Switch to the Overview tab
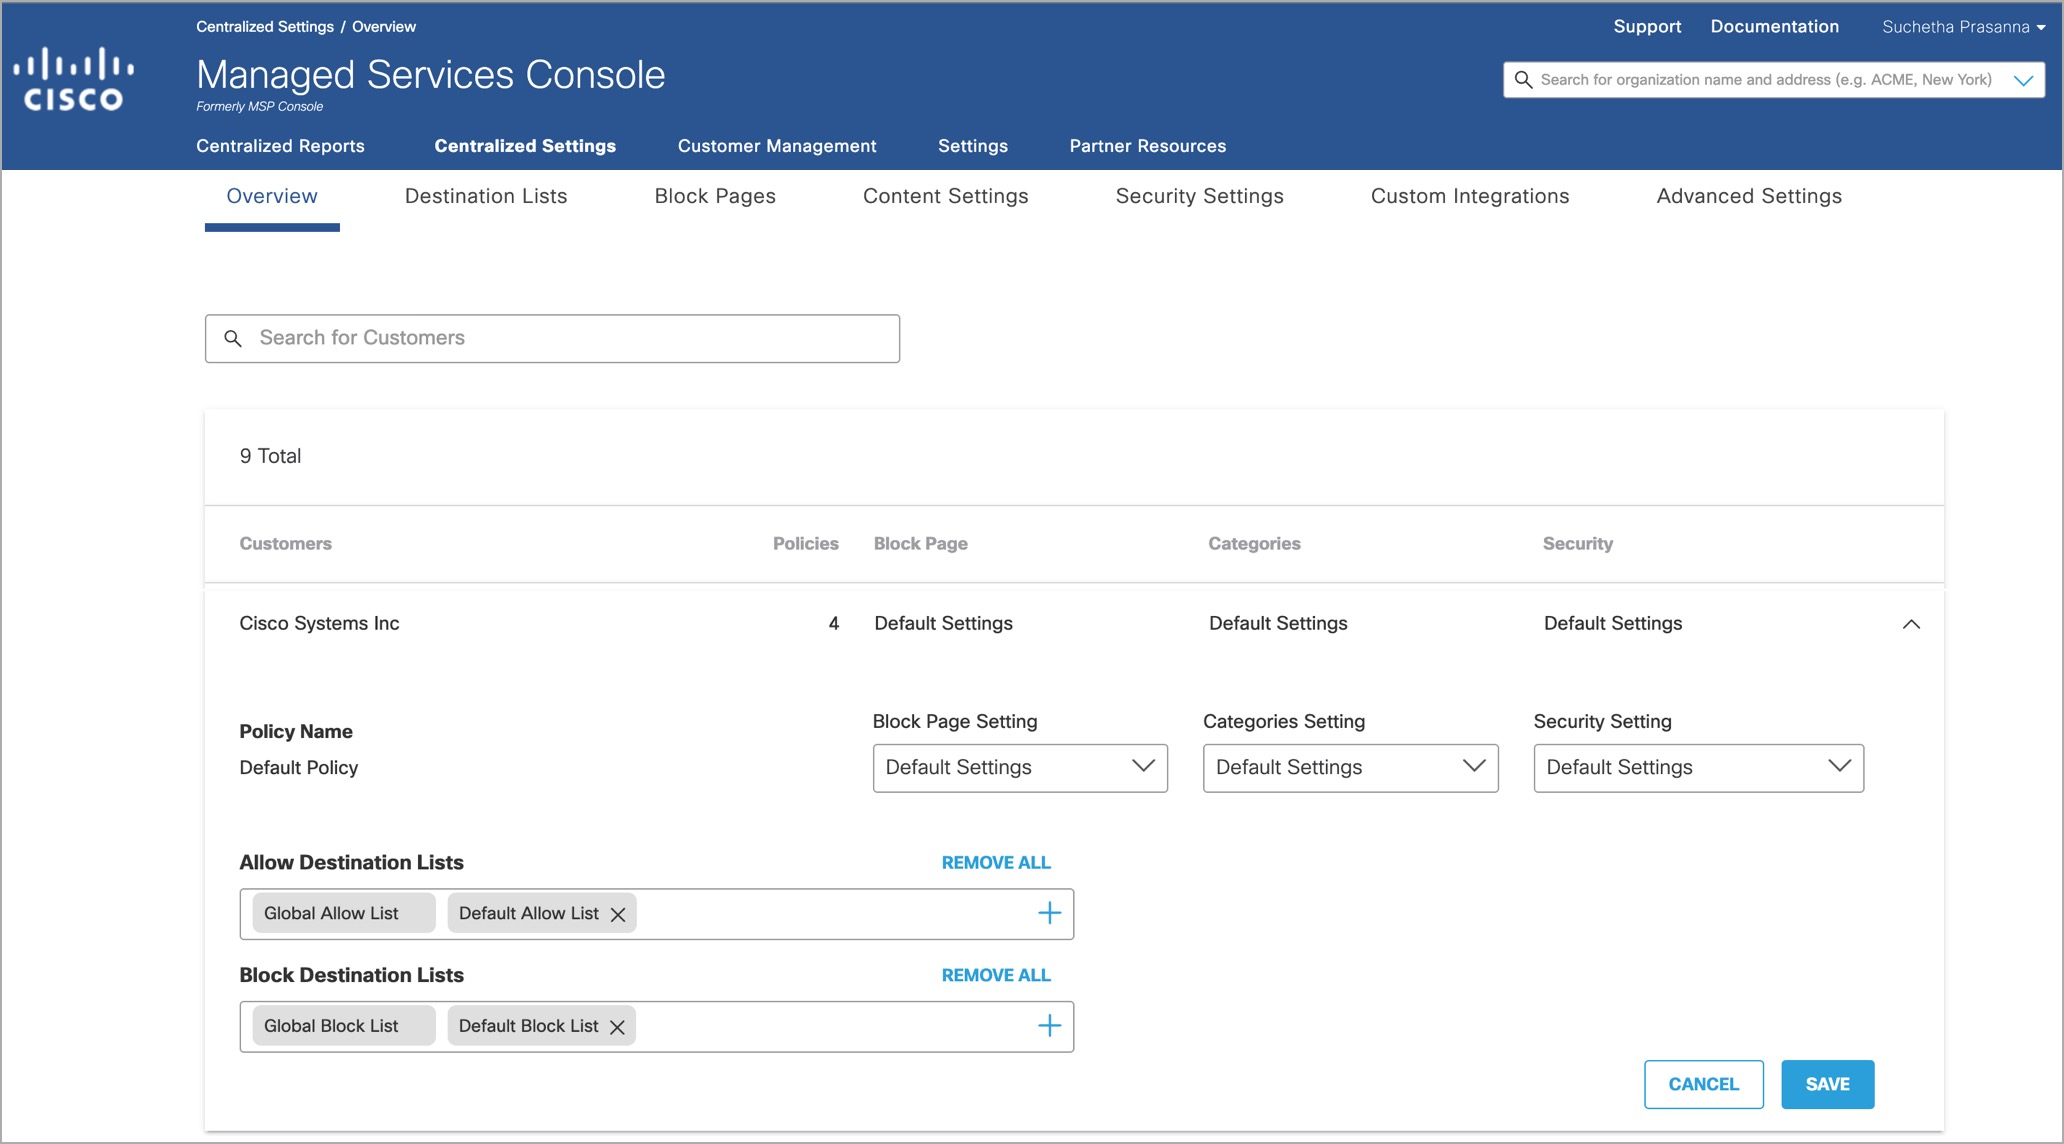This screenshot has width=2064, height=1144. click(x=272, y=196)
